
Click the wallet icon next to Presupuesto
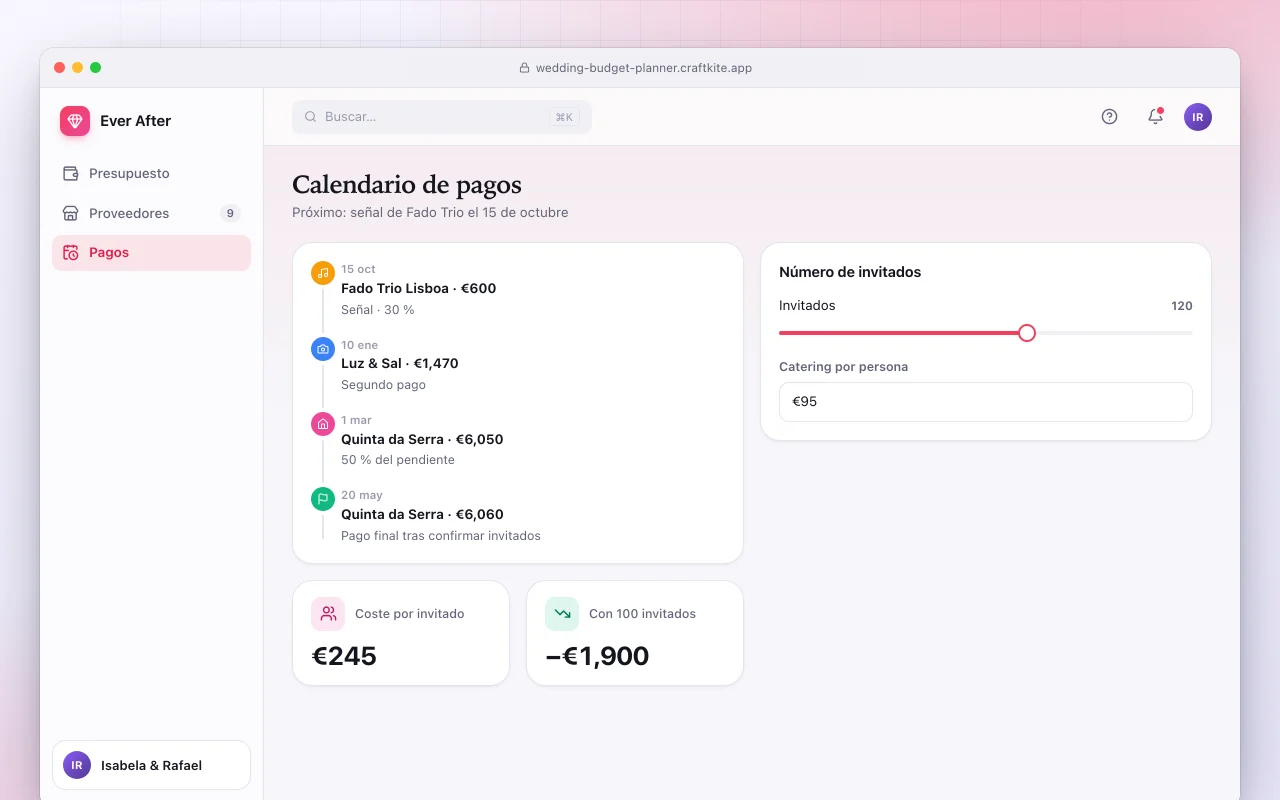pos(71,173)
